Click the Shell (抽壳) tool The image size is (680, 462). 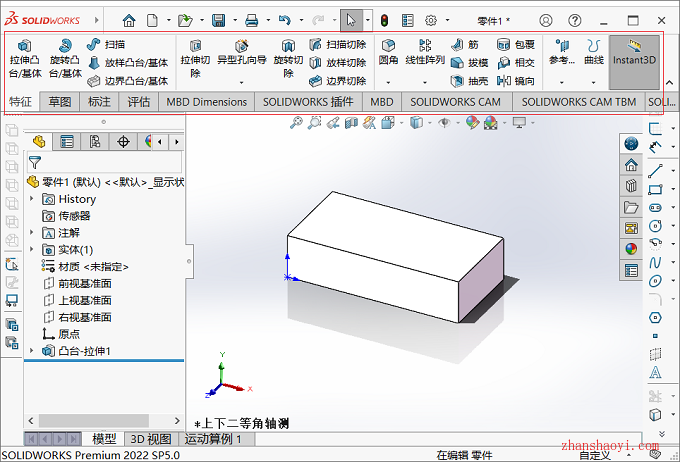(x=470, y=81)
